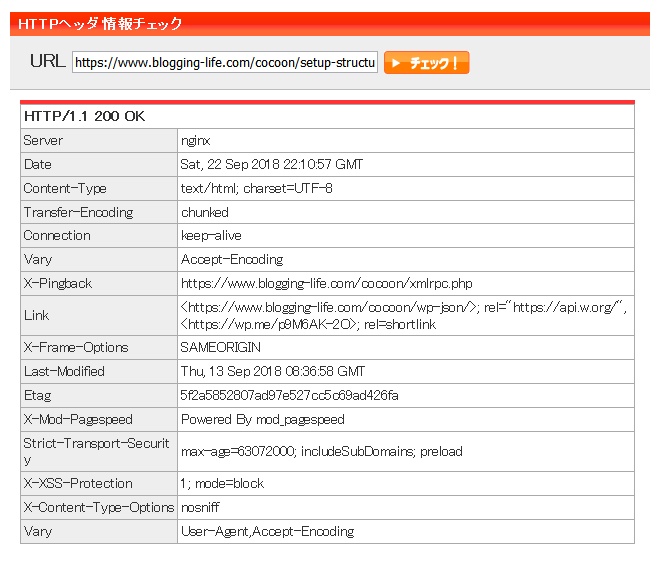Click the Connection header name cell
658x570 pixels.
99,236
